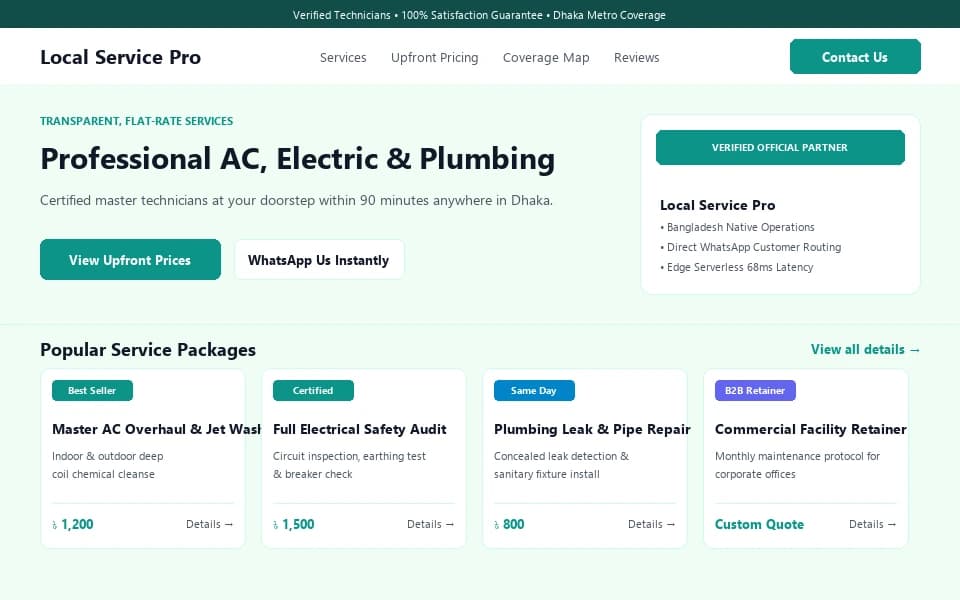Click Indoor & outdoor deep coil description
Screen dimensions: 960x600
[x=108, y=465]
